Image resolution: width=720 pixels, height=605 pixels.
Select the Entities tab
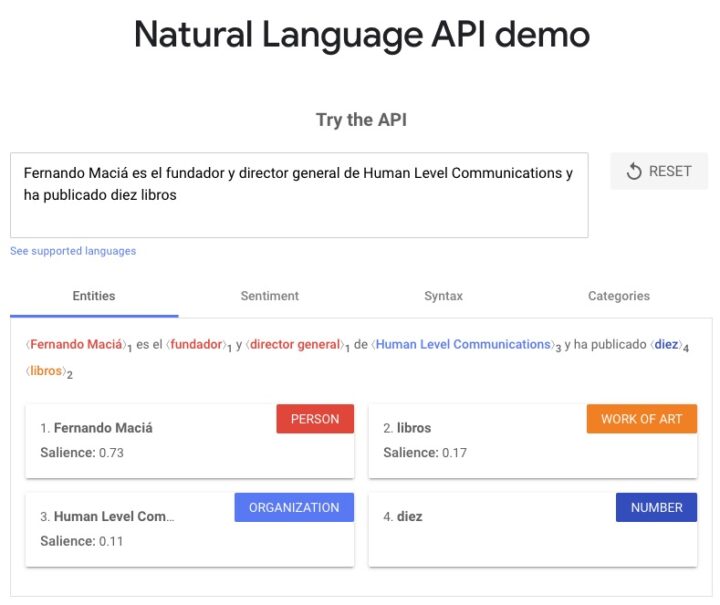coord(94,296)
